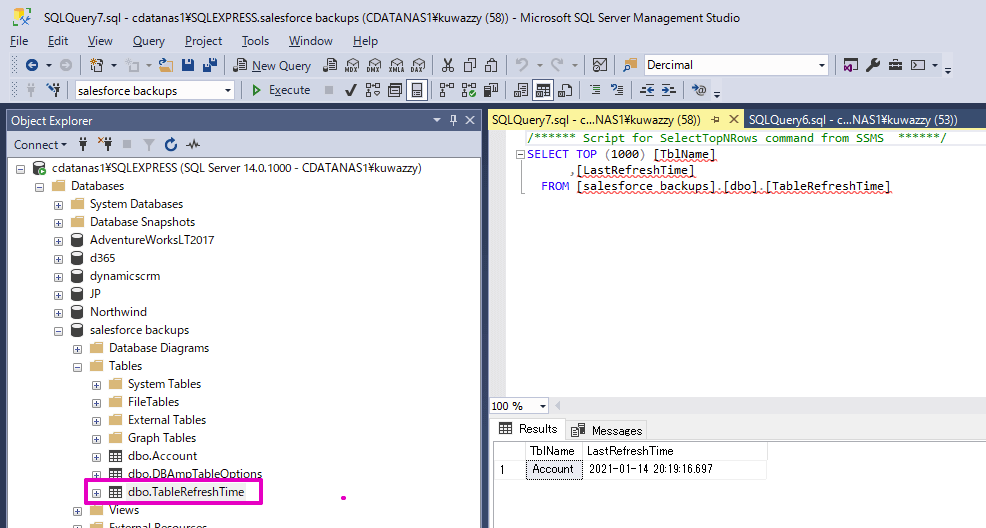Switch to the SQLQuery6.sql tab

click(853, 119)
